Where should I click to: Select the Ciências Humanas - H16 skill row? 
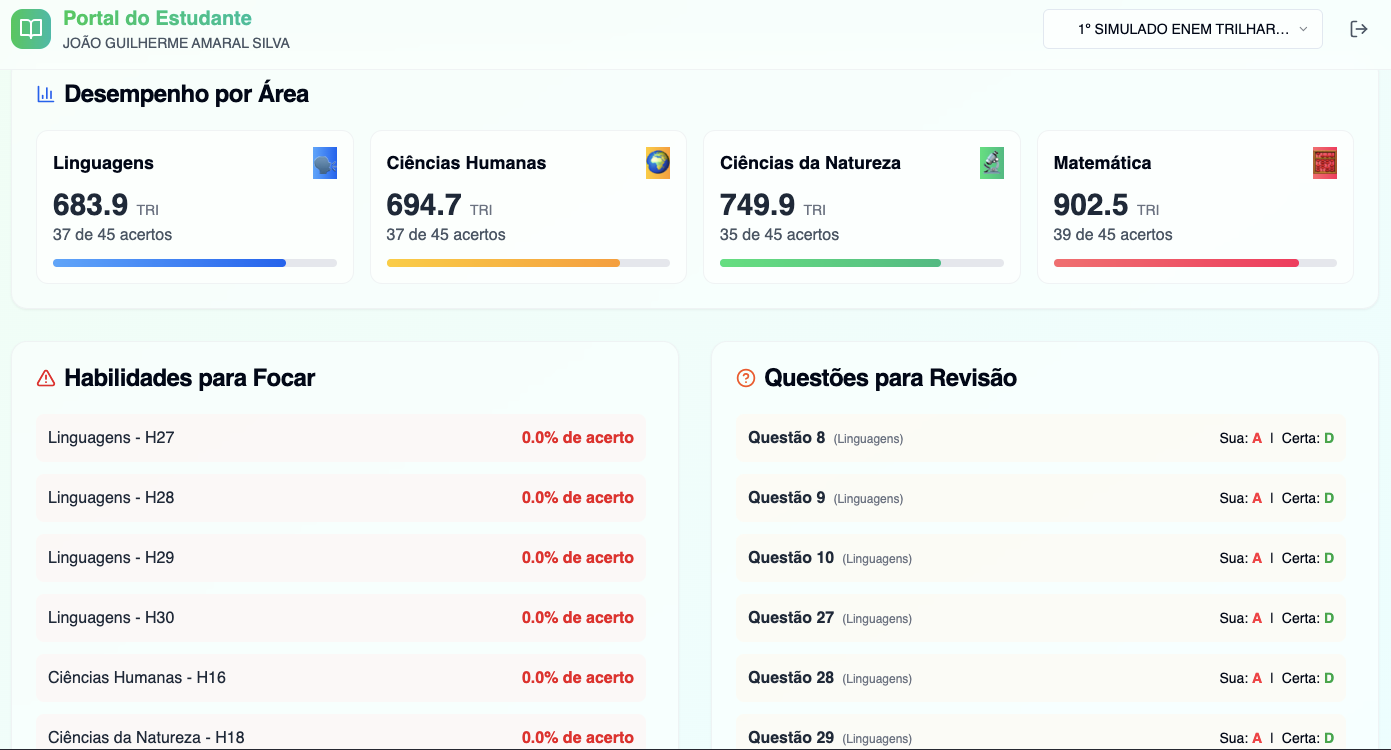(x=340, y=678)
